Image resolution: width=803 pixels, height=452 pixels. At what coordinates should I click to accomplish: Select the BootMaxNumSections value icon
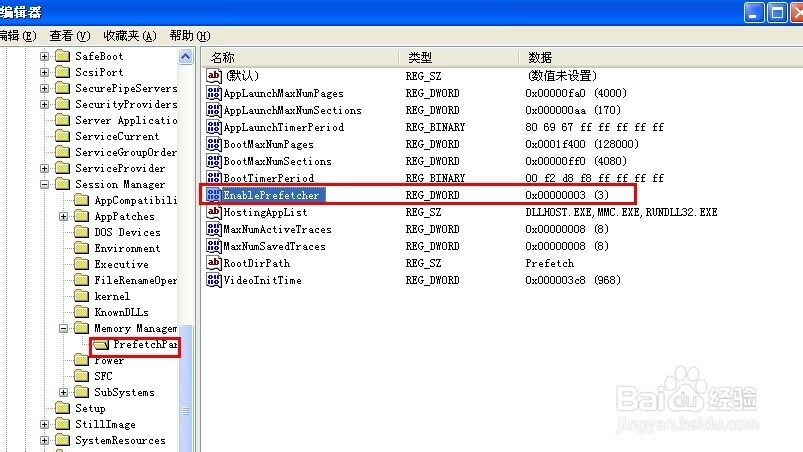(x=214, y=161)
